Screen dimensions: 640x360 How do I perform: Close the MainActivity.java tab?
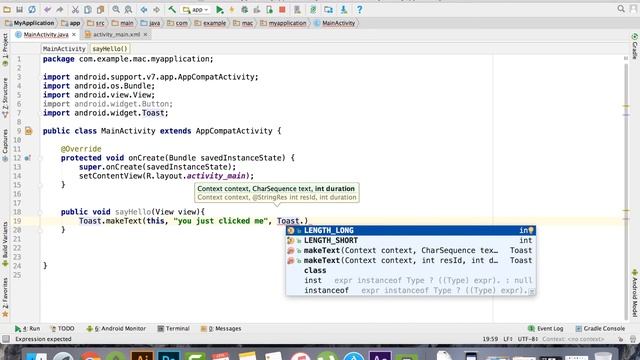coord(74,35)
